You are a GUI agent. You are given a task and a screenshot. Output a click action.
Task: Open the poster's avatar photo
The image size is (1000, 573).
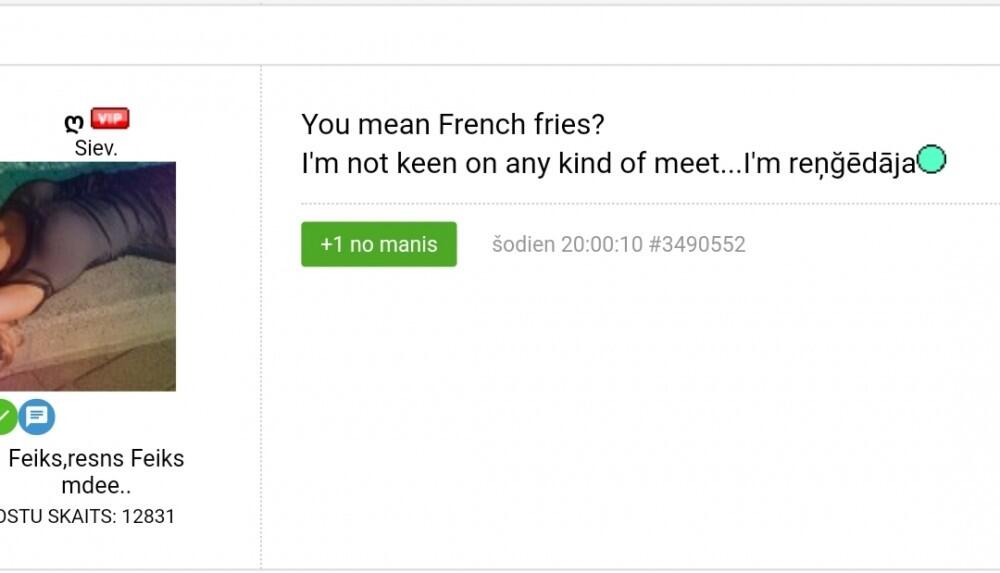[x=87, y=276]
